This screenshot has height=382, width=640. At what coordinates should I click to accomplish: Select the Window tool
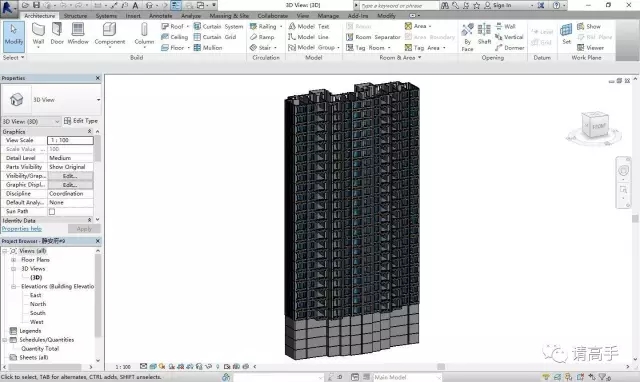(x=78, y=34)
